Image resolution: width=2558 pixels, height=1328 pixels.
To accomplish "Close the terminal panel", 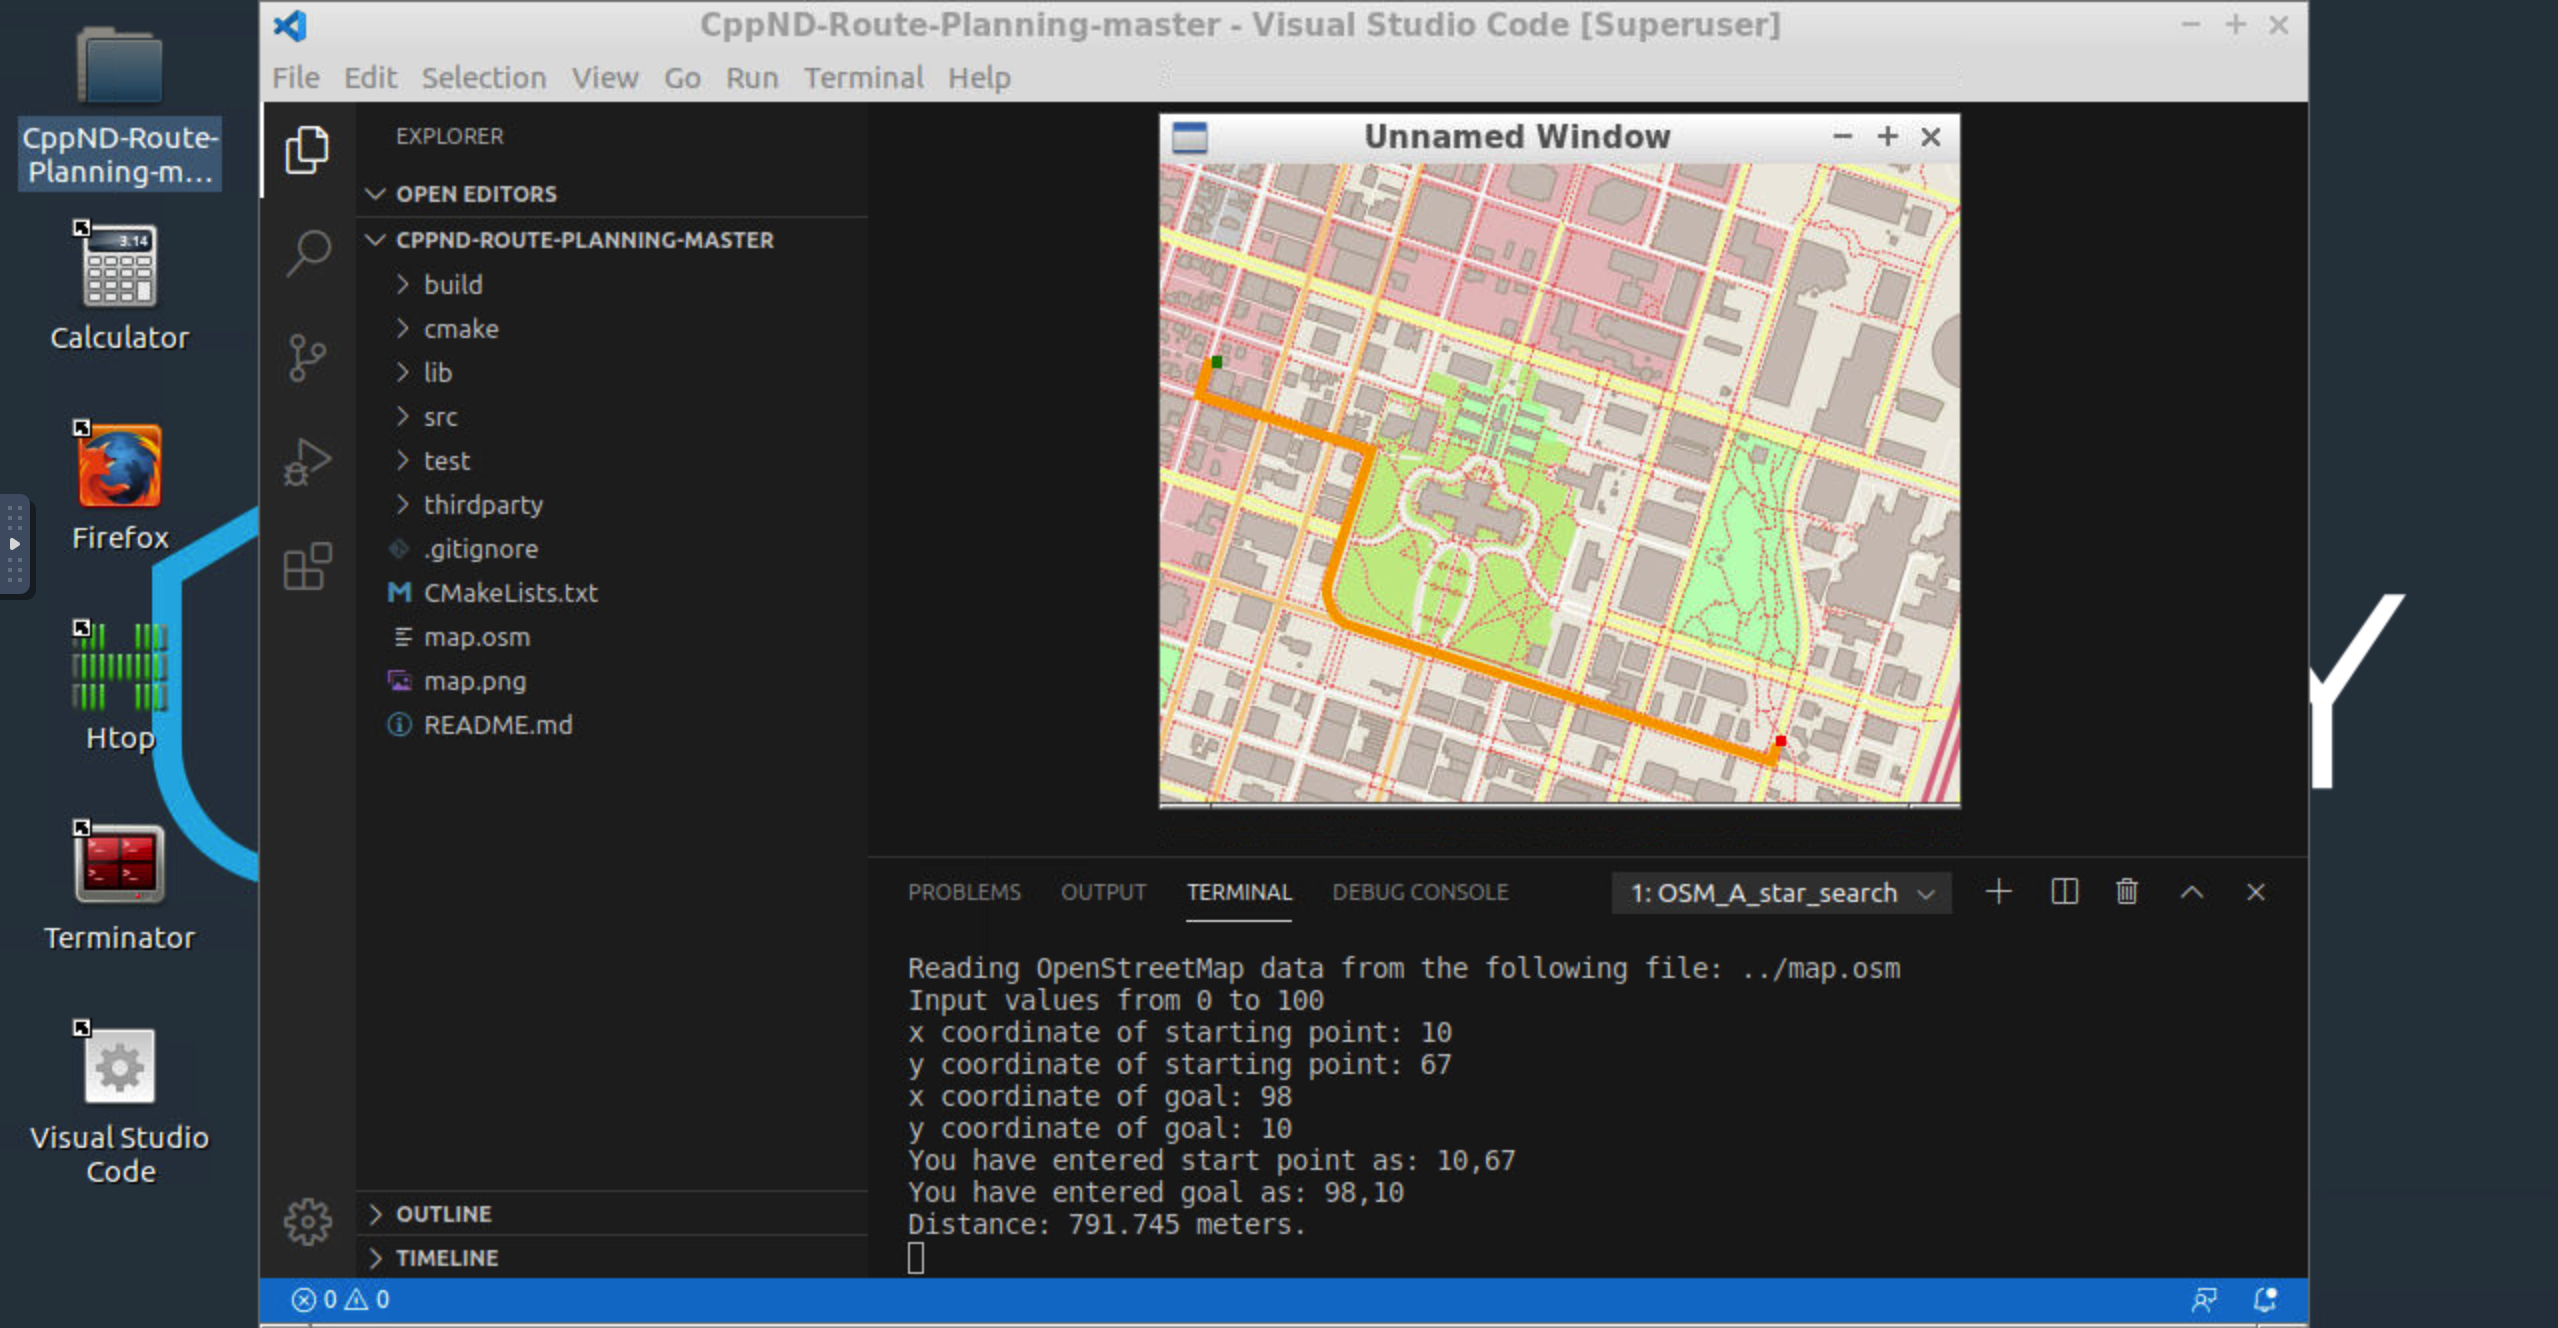I will tap(2255, 891).
